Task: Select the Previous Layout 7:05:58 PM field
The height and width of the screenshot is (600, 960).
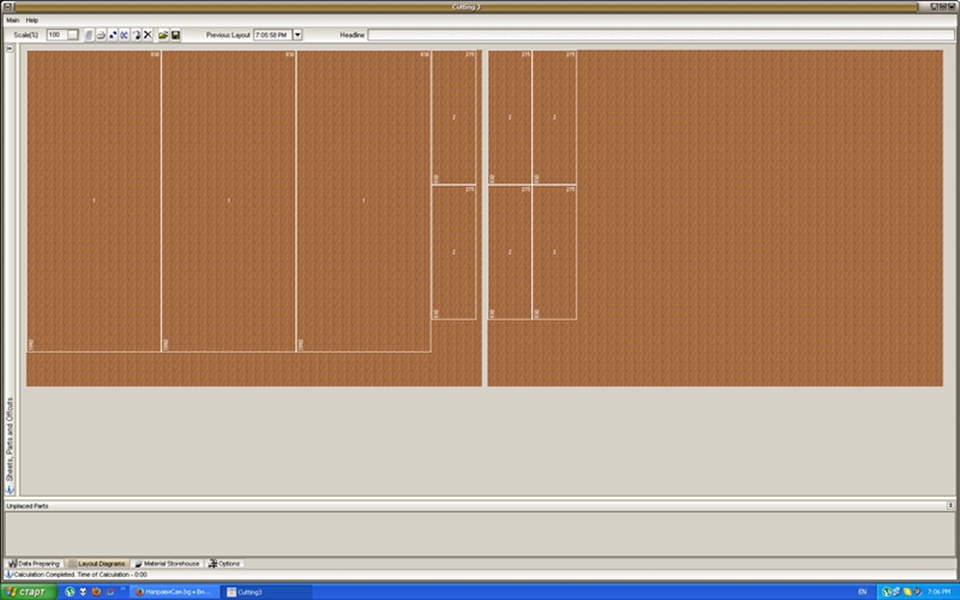Action: click(273, 35)
